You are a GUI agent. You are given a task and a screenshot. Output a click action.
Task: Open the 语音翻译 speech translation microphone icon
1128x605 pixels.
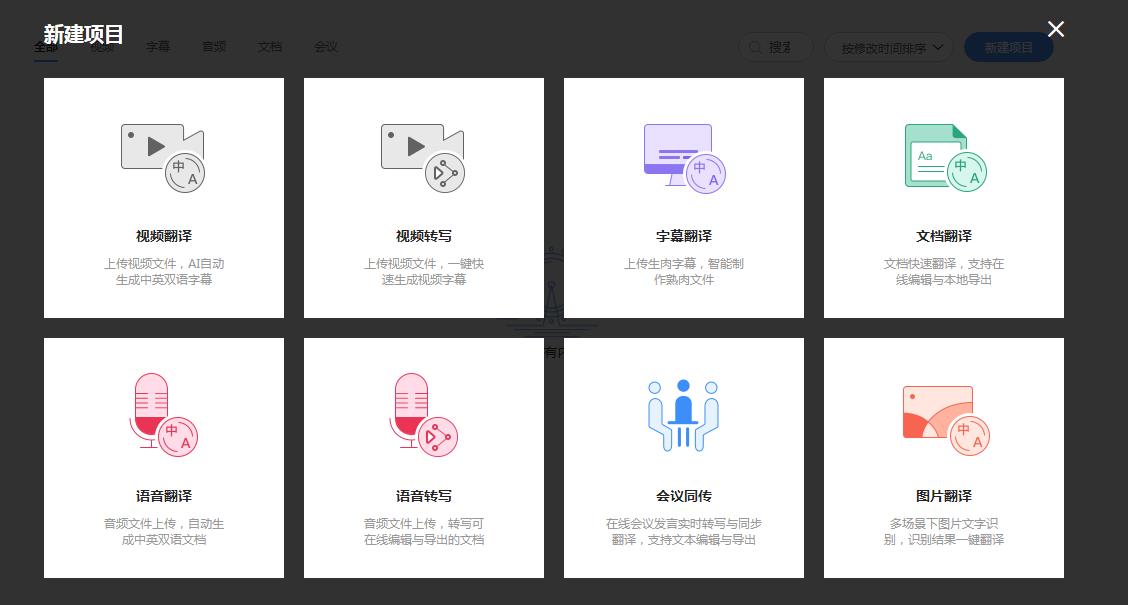click(x=163, y=413)
